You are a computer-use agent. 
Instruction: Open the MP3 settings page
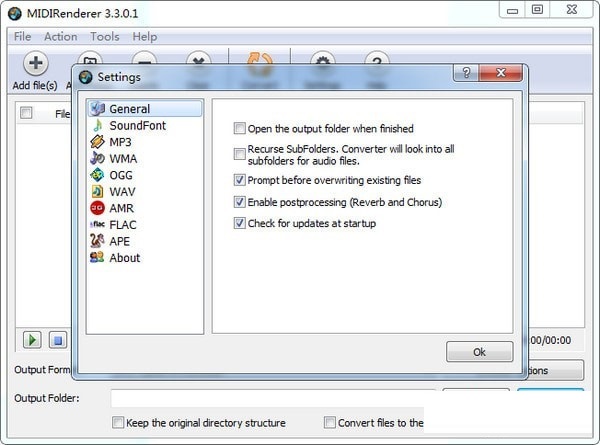[x=120, y=142]
